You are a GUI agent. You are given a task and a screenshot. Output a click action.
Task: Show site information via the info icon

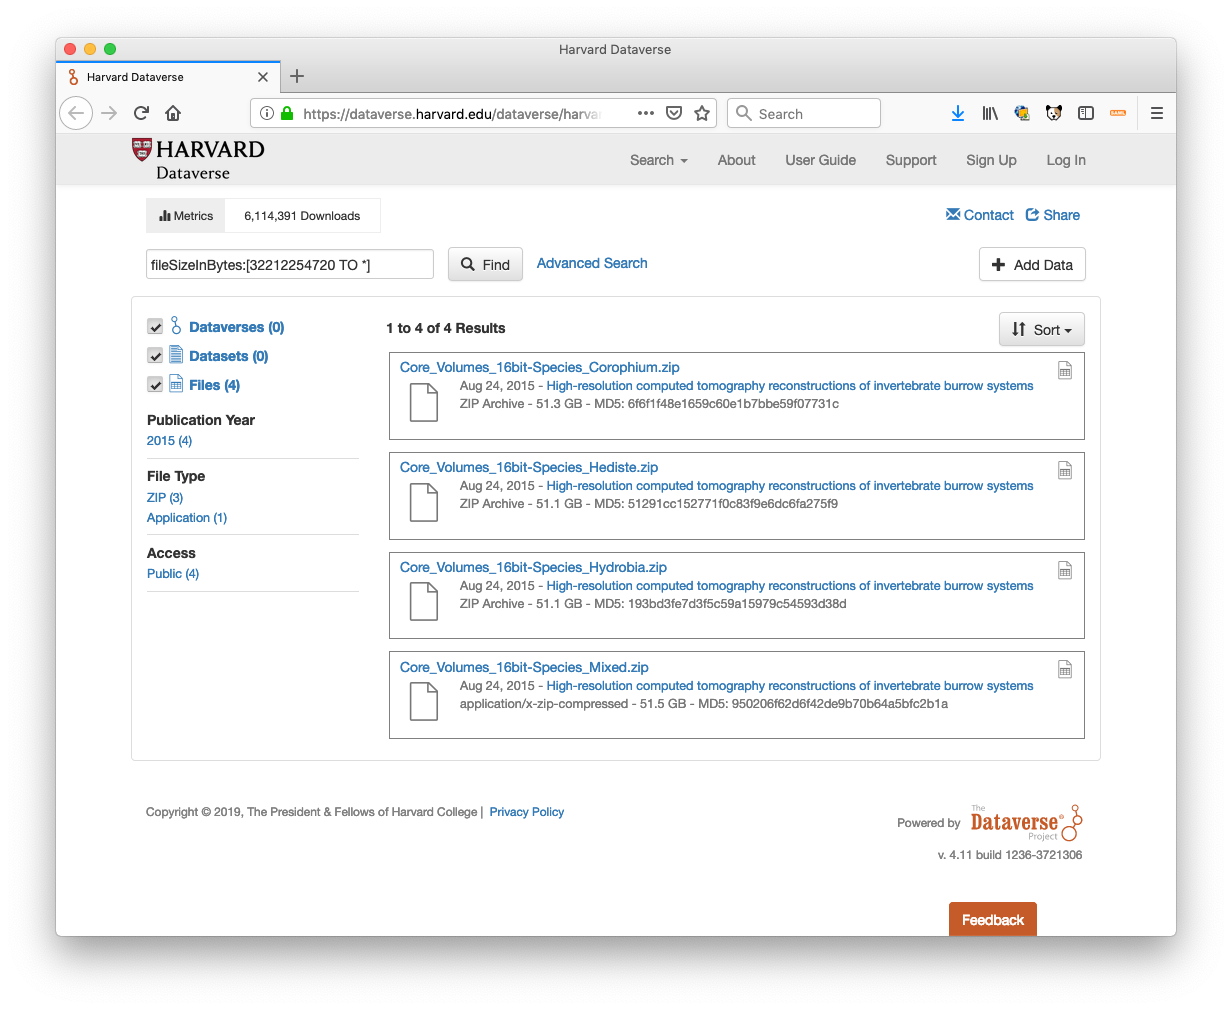267,113
